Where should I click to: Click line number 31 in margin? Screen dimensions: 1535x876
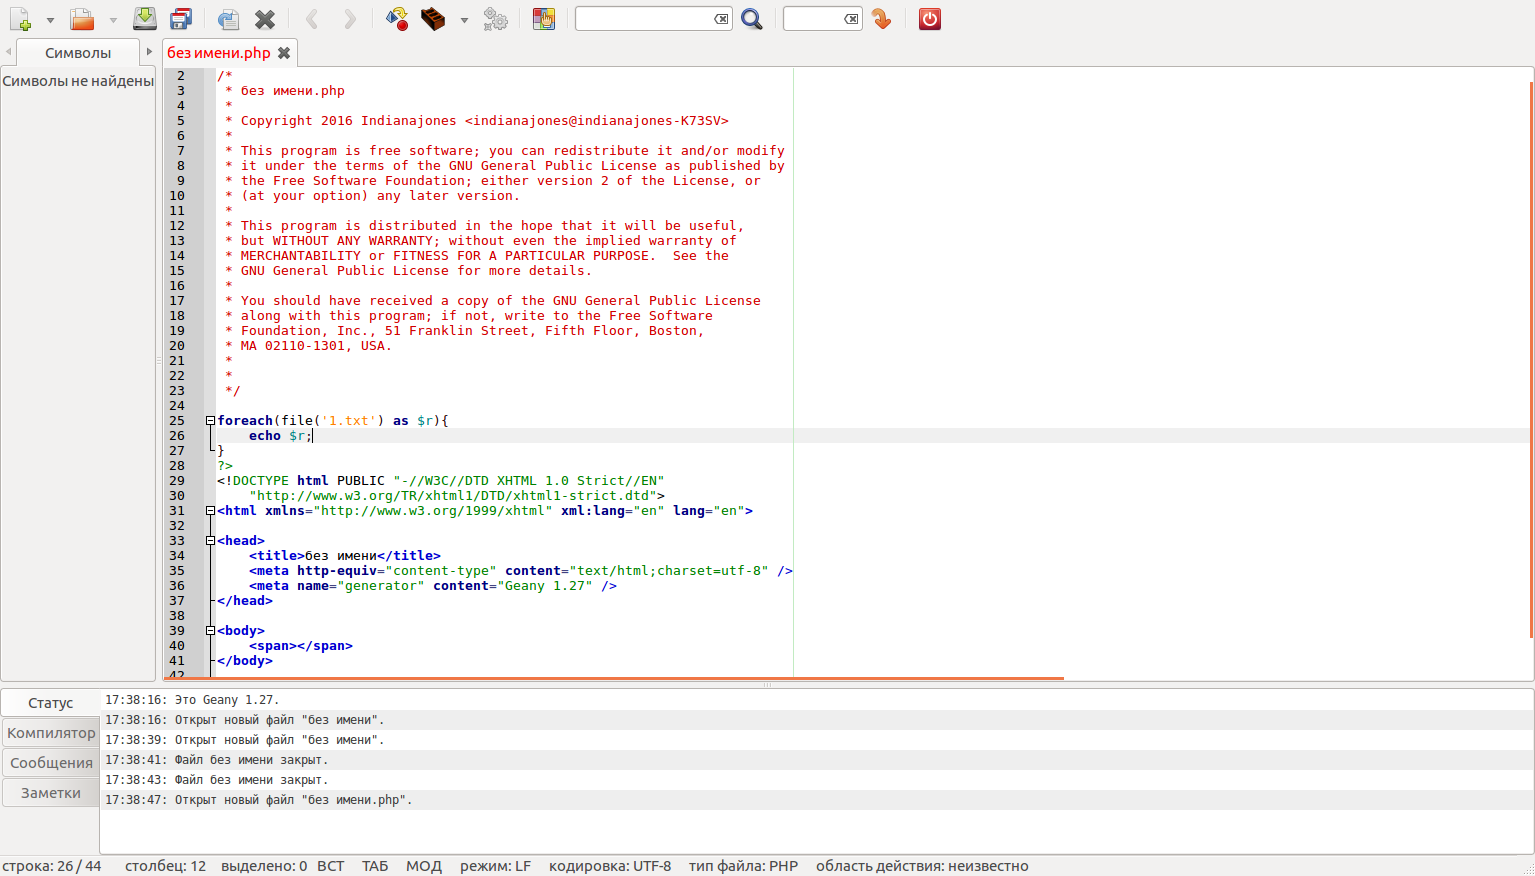(x=177, y=511)
